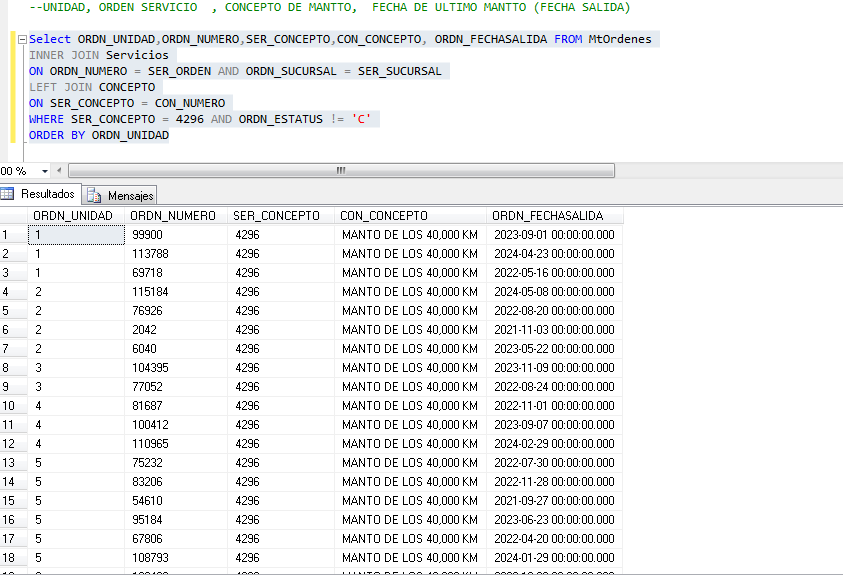The height and width of the screenshot is (575, 843).
Task: Select row header number 1
Action: tap(13, 235)
